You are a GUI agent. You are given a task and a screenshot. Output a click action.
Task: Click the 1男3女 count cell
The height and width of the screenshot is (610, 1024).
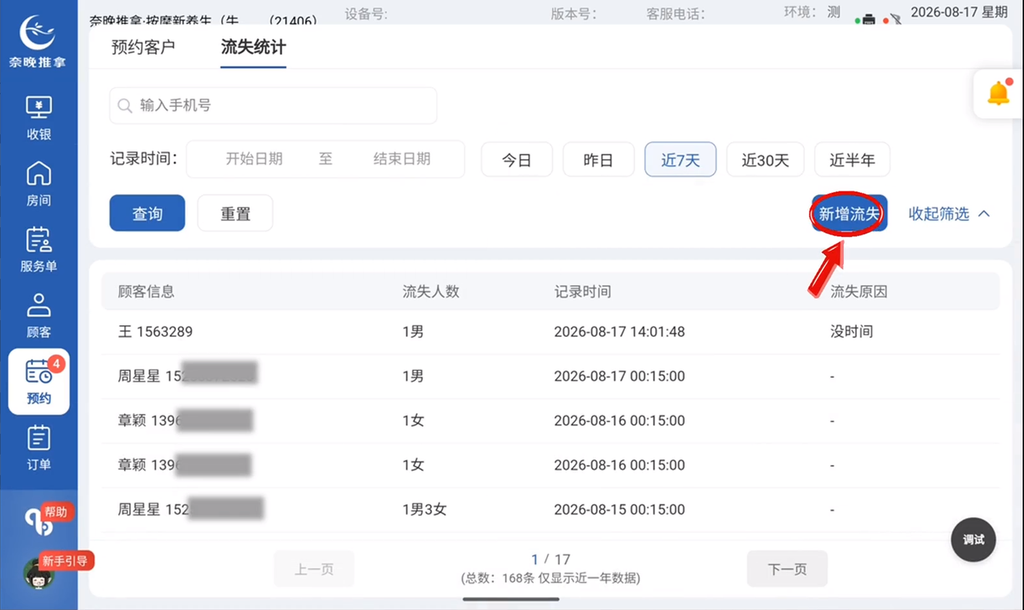[x=424, y=509]
